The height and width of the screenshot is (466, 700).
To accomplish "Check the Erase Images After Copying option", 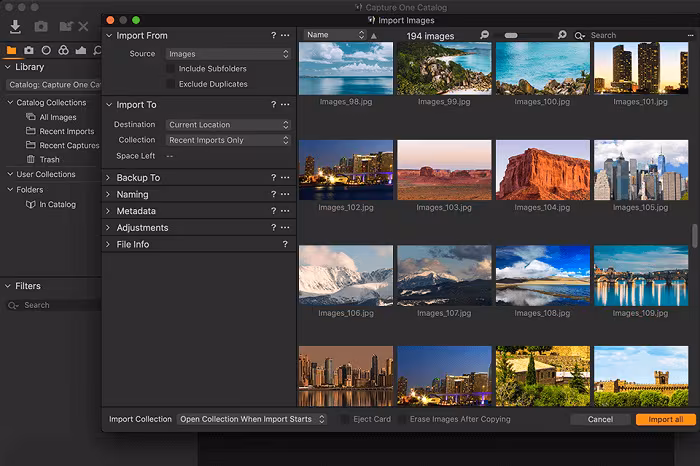I will click(402, 419).
